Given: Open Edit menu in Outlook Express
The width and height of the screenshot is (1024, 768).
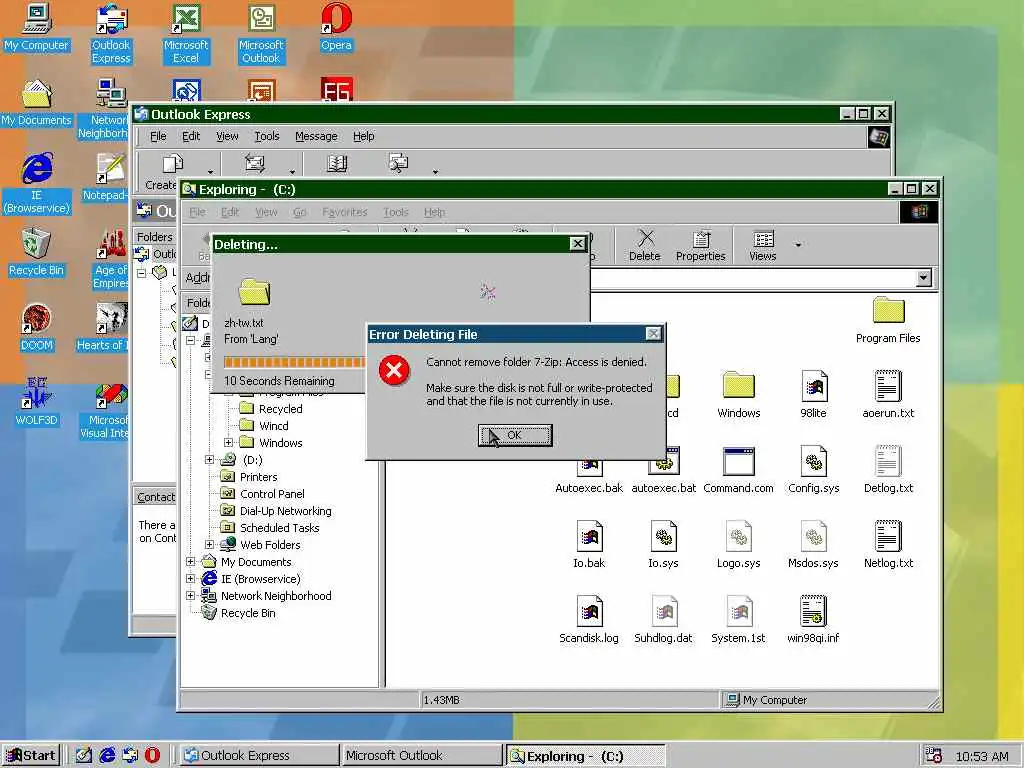Looking at the screenshot, I should (191, 136).
